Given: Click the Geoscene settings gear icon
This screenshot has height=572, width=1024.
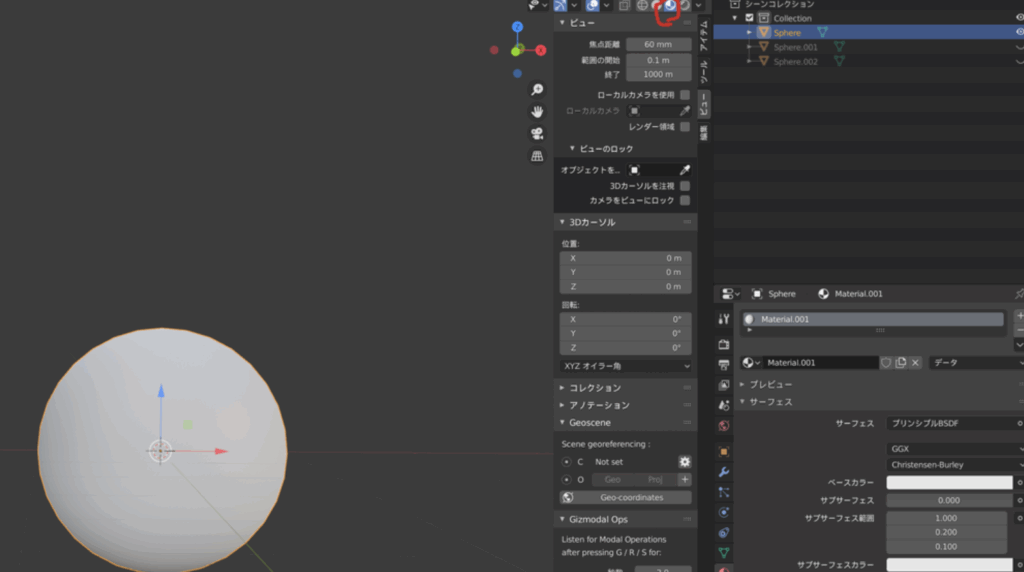Looking at the screenshot, I should click(684, 462).
